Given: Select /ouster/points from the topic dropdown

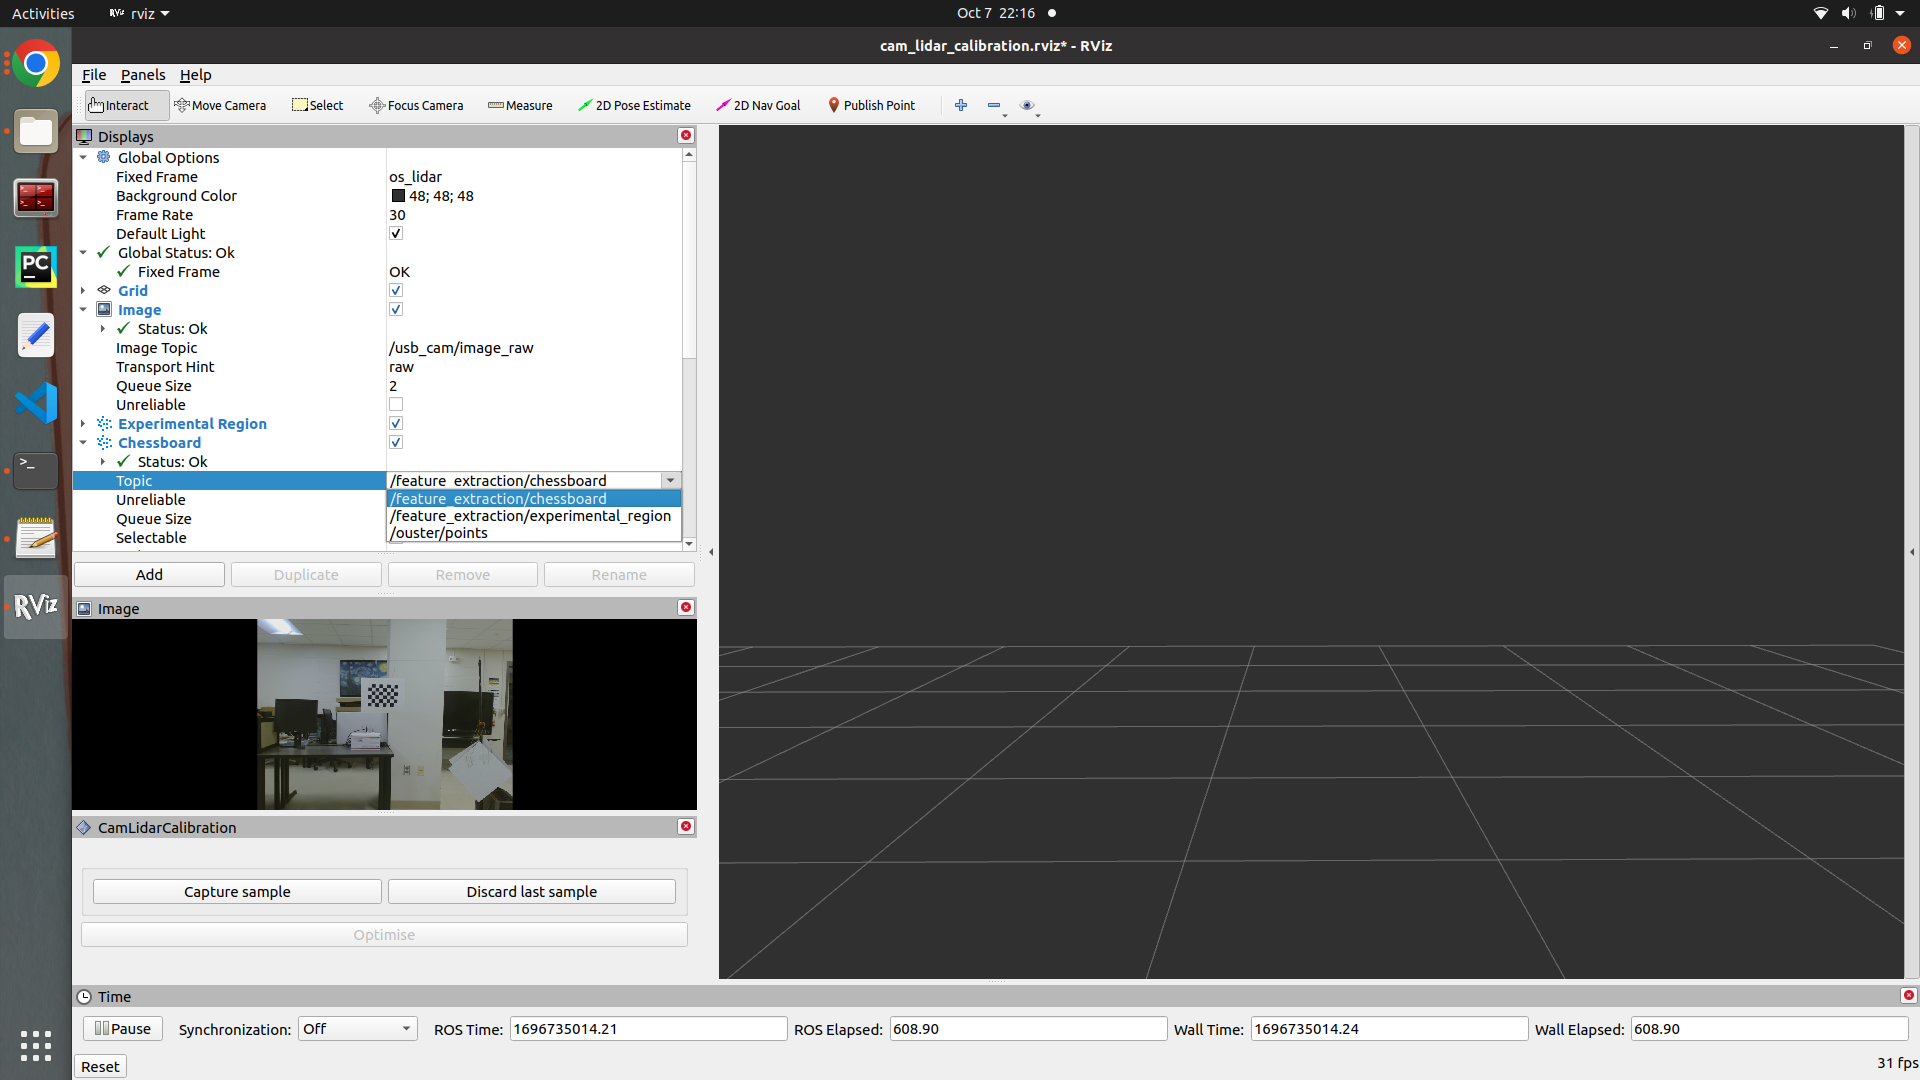Looking at the screenshot, I should tap(437, 532).
